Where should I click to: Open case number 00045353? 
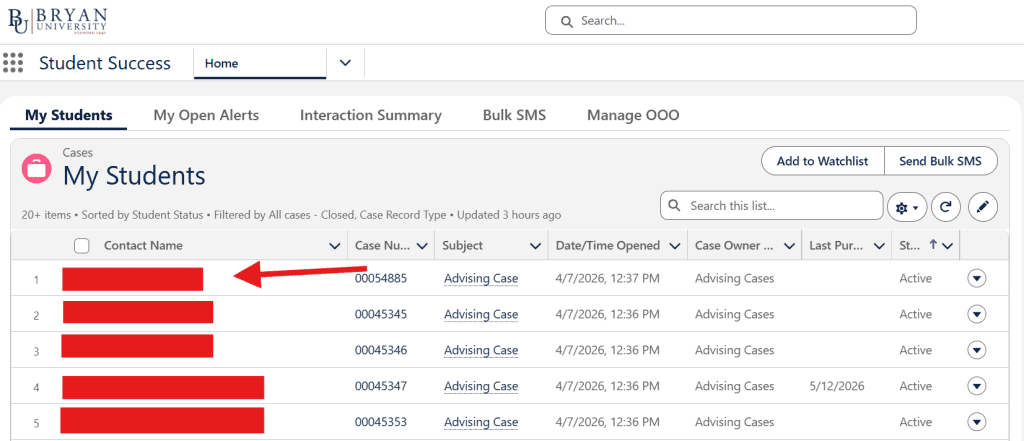click(x=381, y=422)
